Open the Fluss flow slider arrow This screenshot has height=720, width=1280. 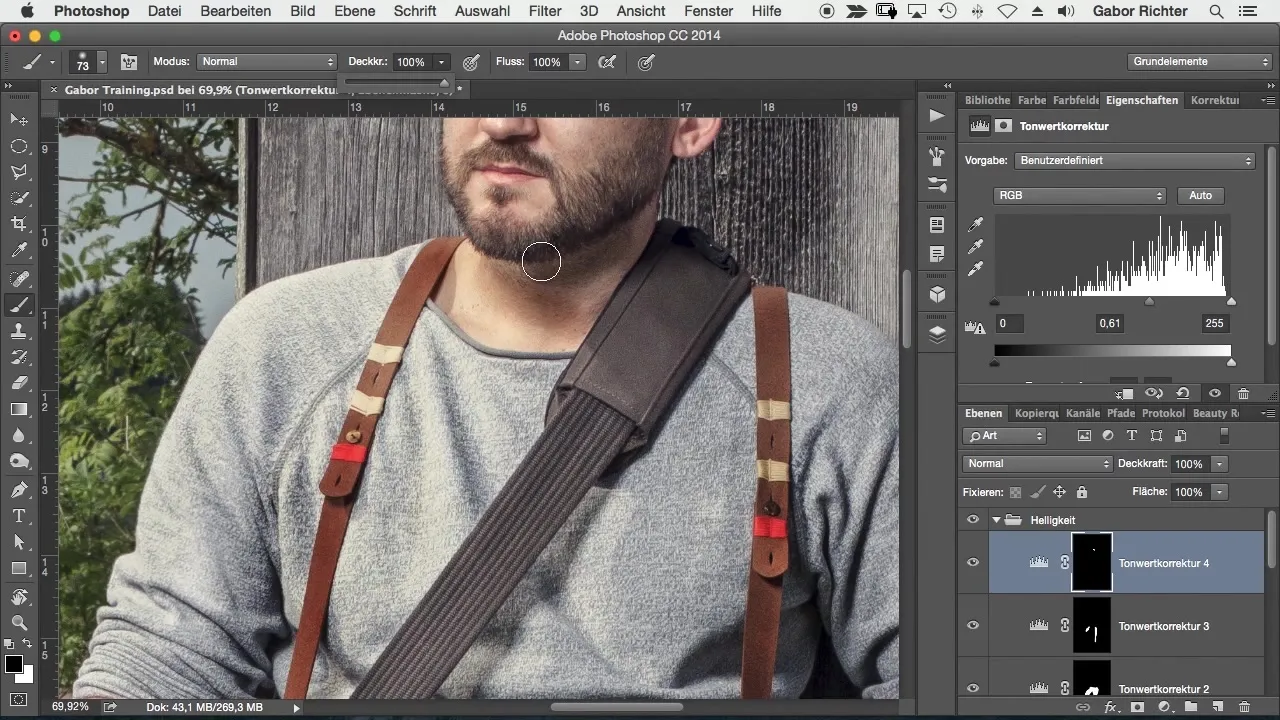tap(577, 62)
